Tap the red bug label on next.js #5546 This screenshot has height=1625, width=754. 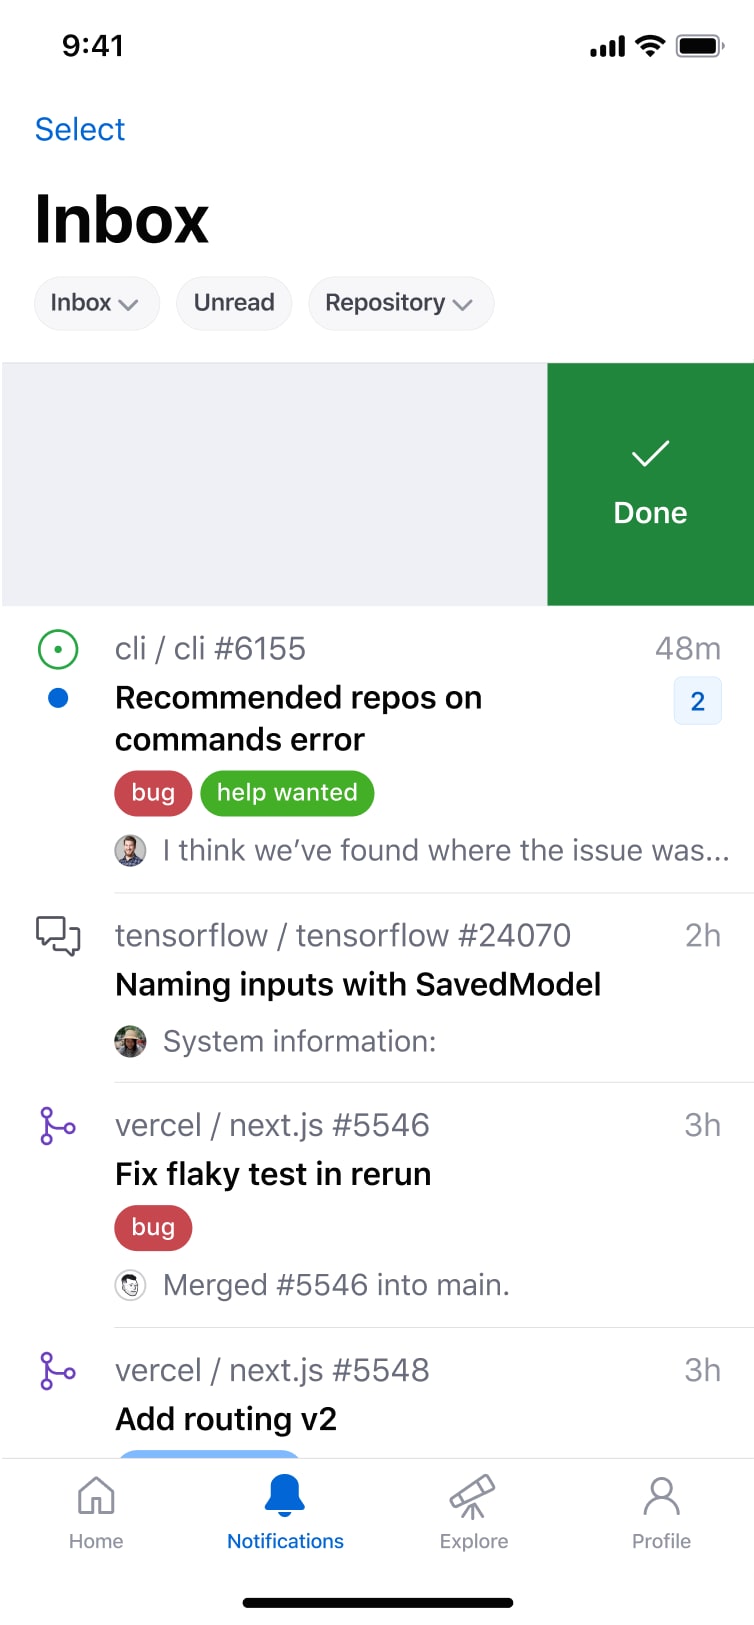coord(153,1227)
